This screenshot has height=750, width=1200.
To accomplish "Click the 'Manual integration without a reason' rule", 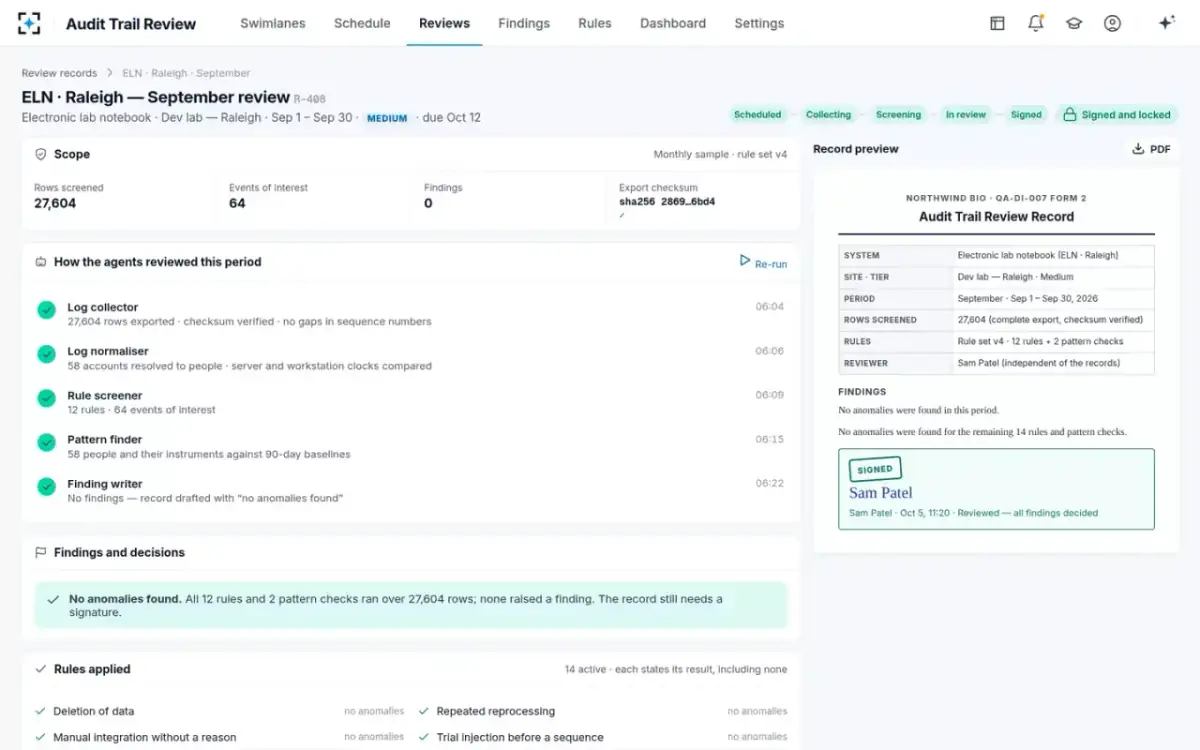I will pyautogui.click(x=220, y=737).
